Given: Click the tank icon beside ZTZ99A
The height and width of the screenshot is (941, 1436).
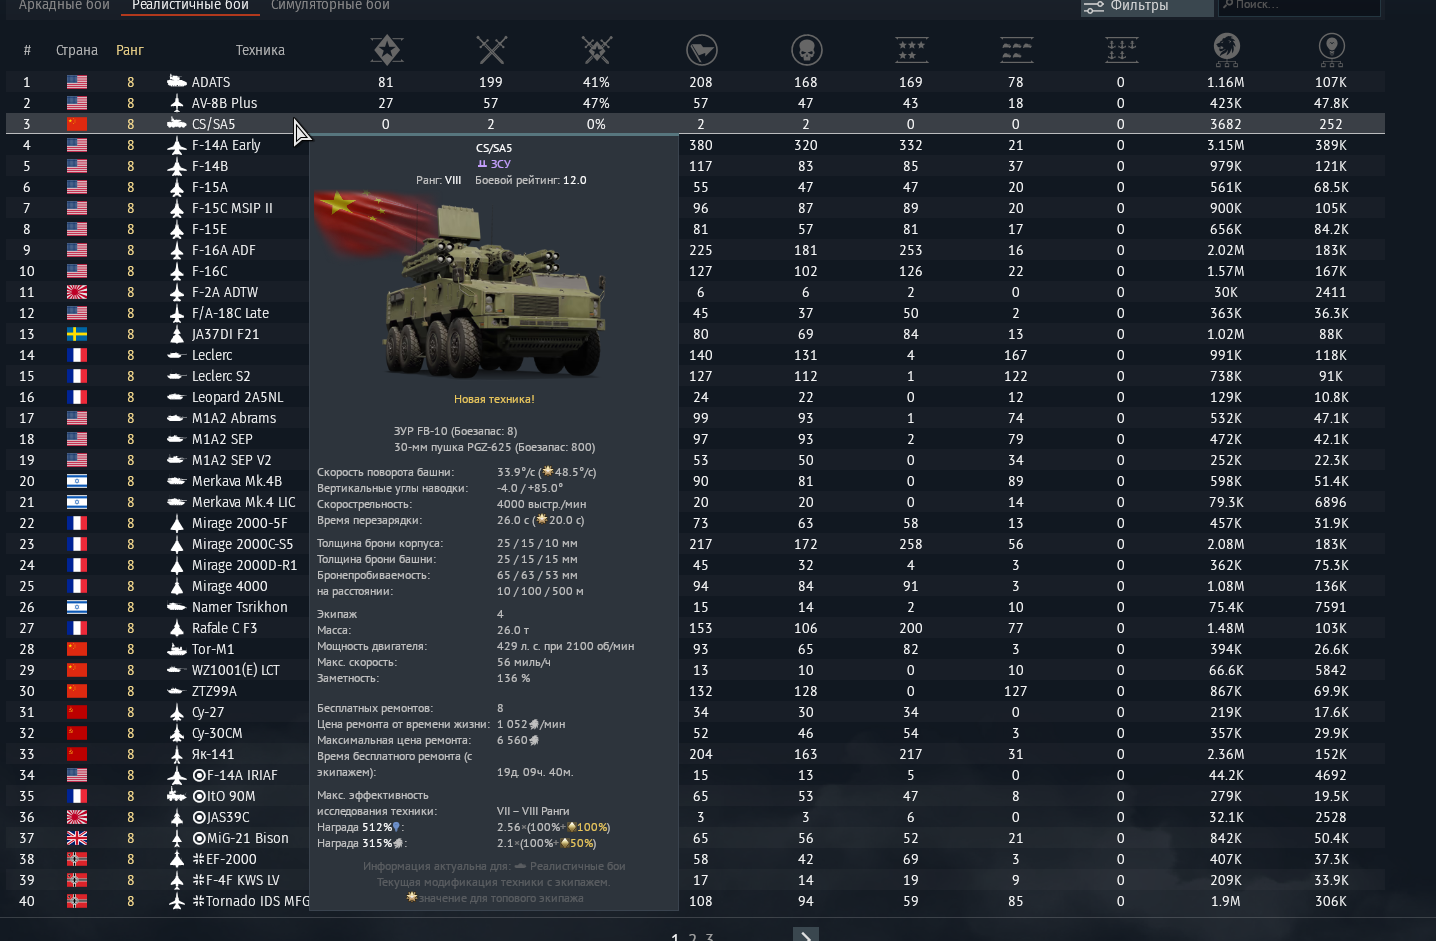Looking at the screenshot, I should pos(176,691).
